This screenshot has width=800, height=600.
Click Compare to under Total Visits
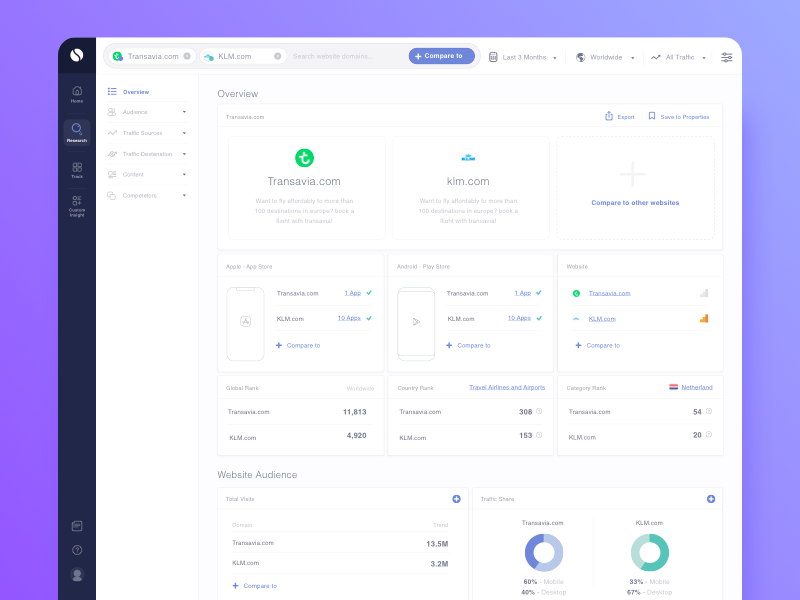(255, 586)
